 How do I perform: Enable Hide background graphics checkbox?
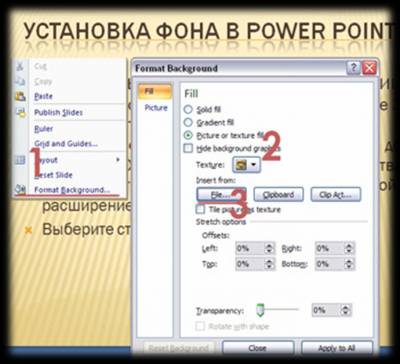(188, 148)
